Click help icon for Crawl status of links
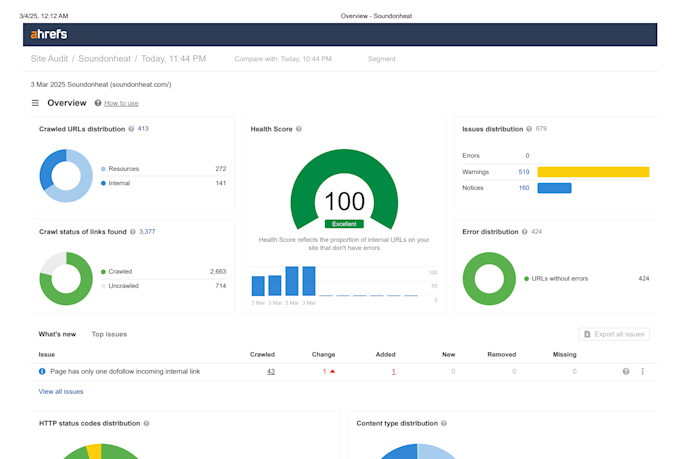This screenshot has width=680, height=459. point(133,232)
